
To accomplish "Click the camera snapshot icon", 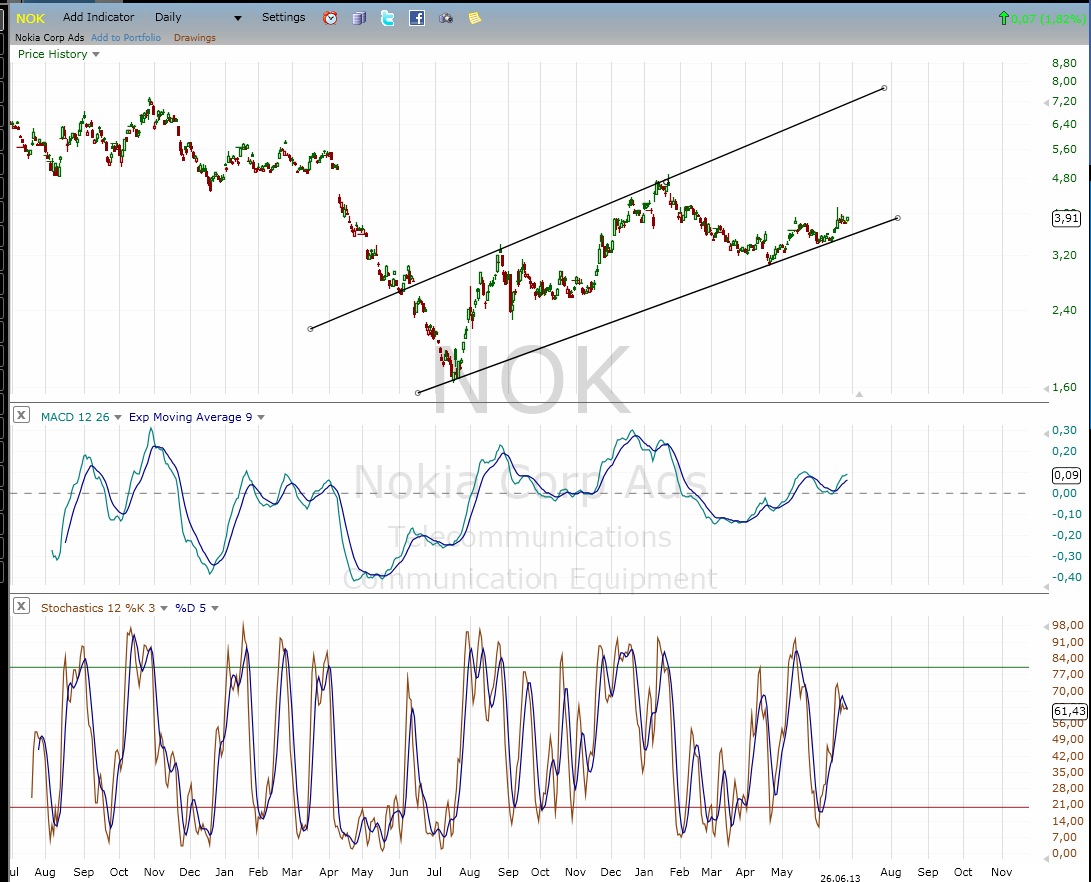I will click(446, 18).
